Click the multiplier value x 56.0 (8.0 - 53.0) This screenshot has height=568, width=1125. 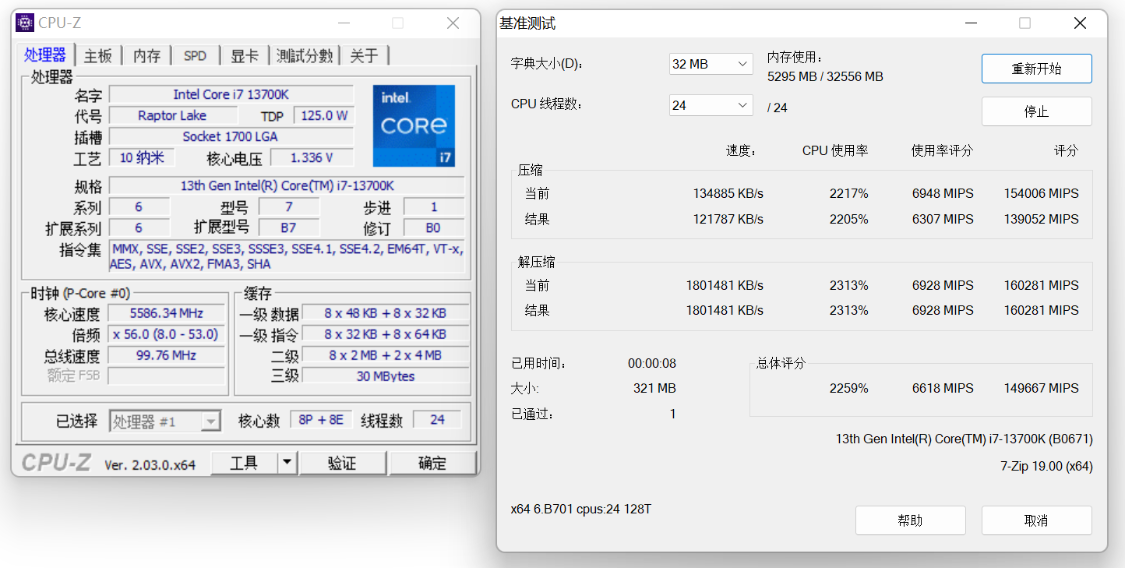(166, 334)
